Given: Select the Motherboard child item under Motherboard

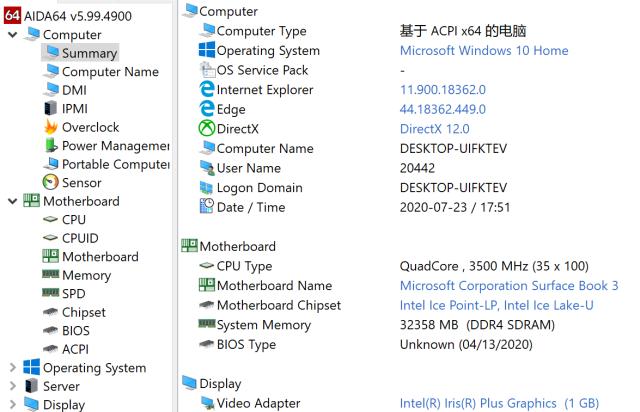Looking at the screenshot, I should [x=100, y=256].
